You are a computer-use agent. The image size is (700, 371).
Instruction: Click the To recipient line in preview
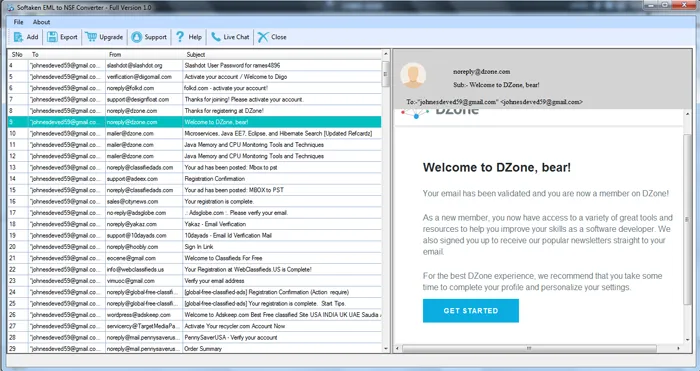tap(494, 102)
